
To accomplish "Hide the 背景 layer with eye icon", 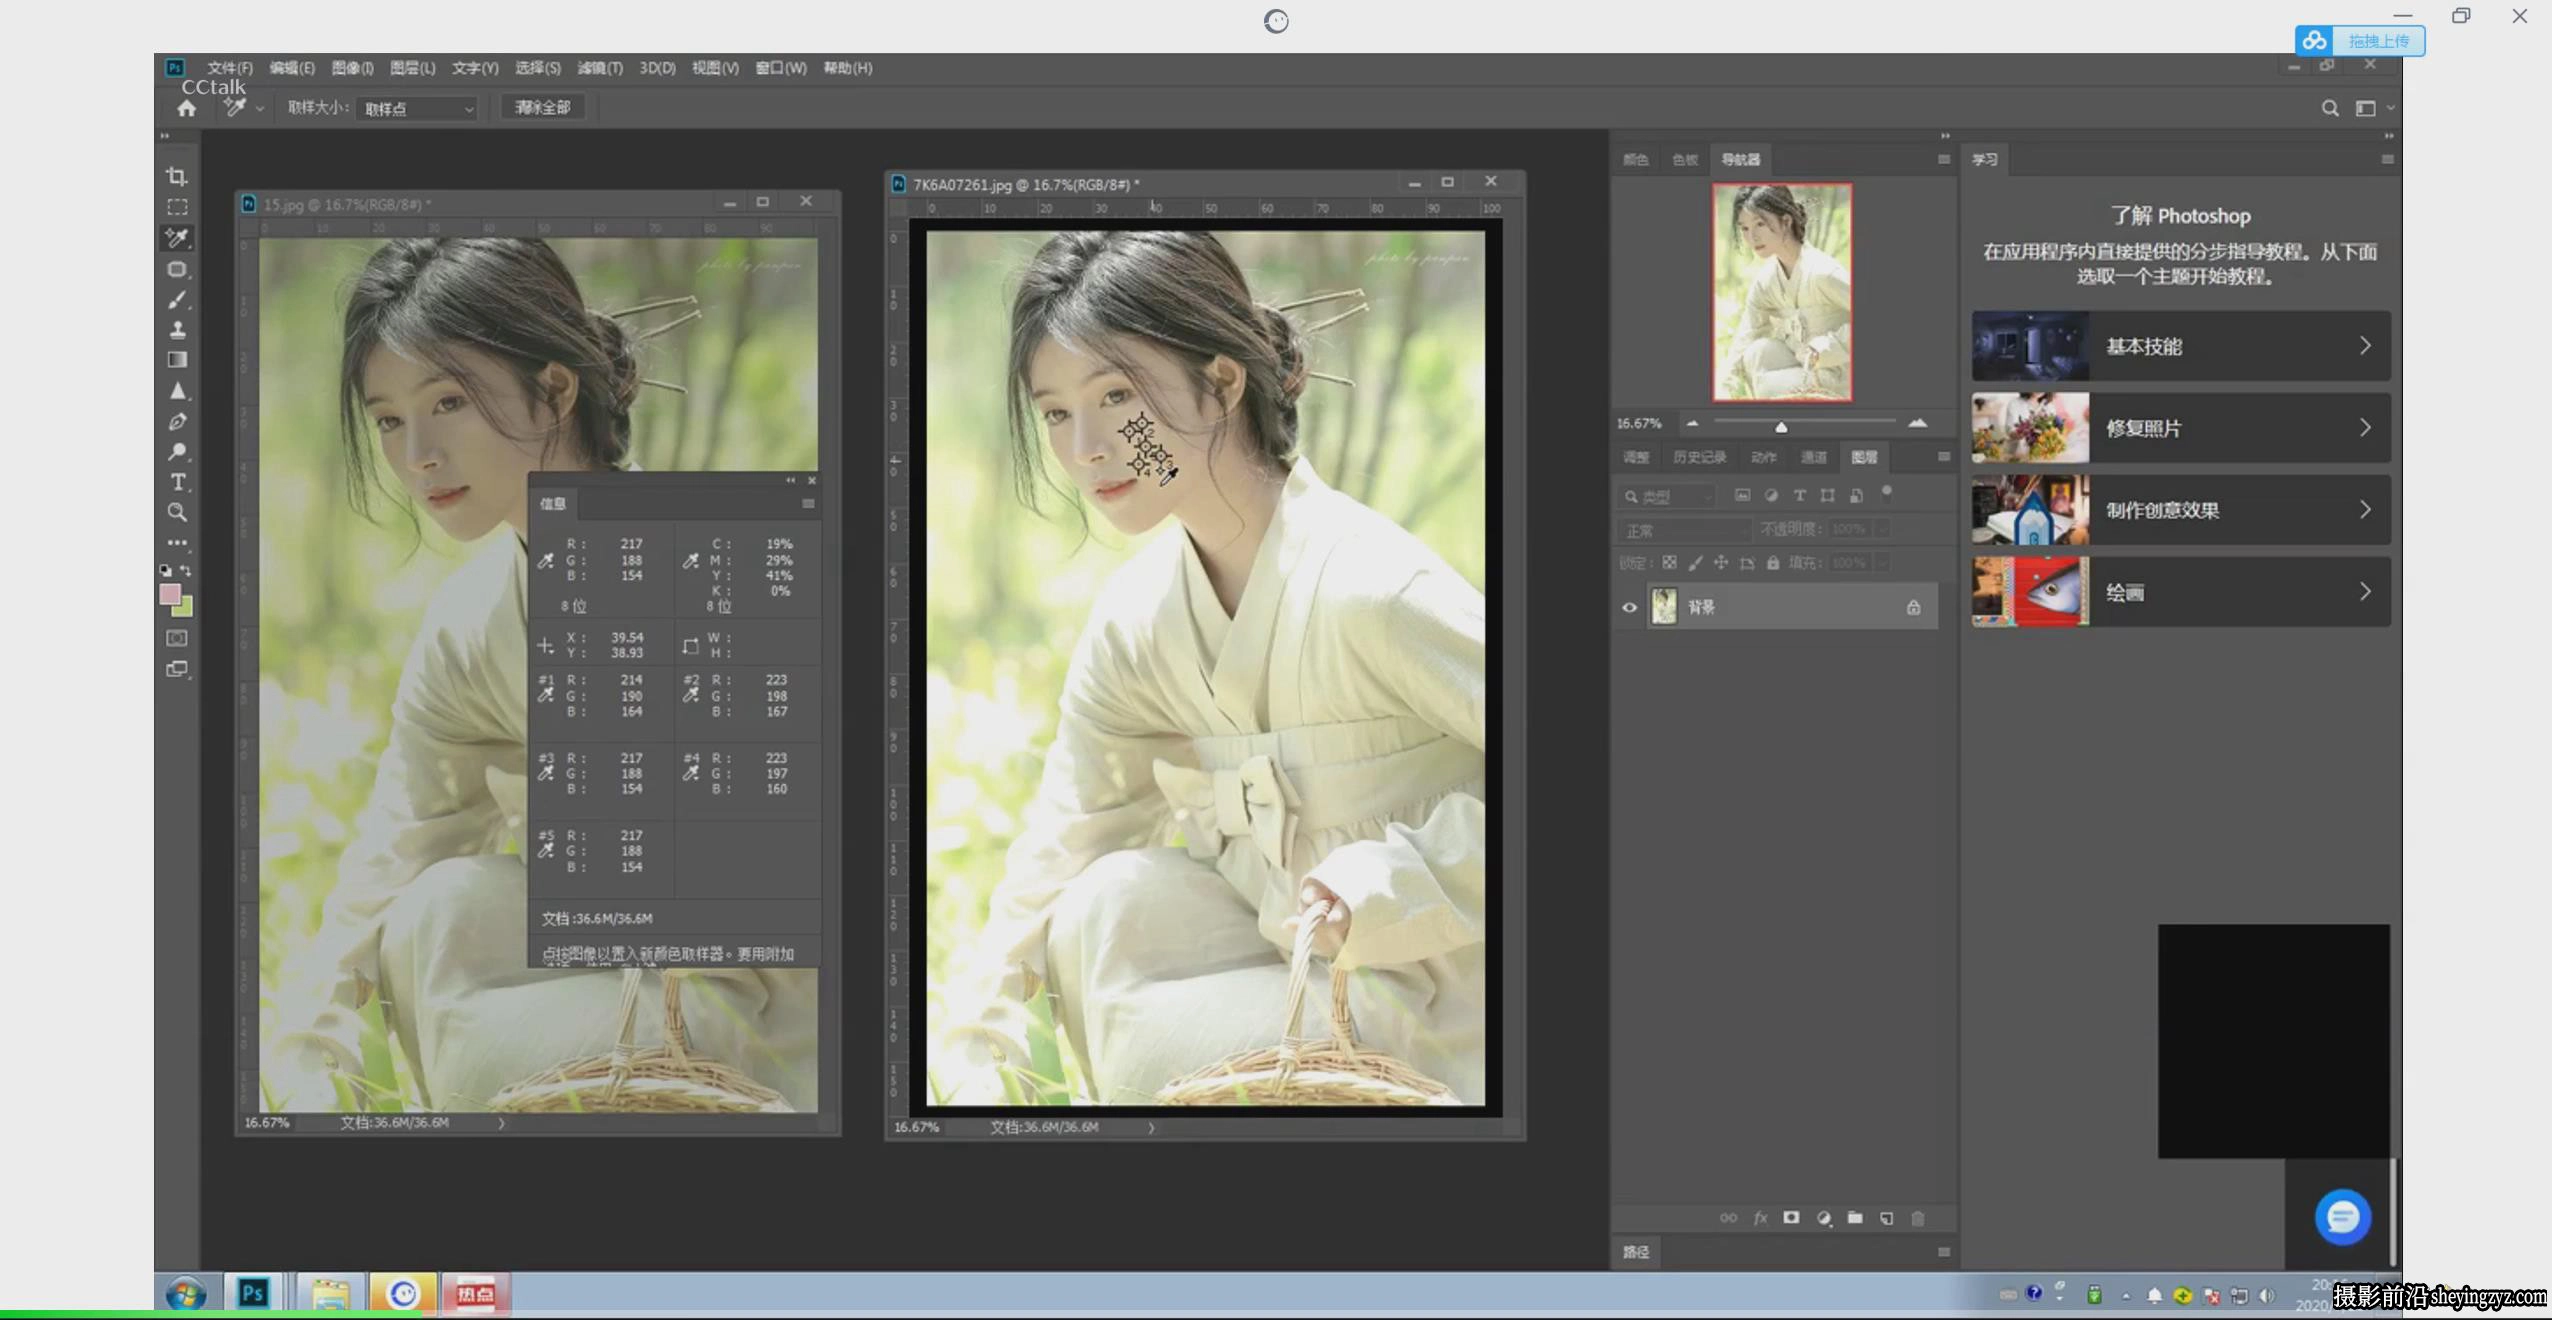I will click(1629, 607).
